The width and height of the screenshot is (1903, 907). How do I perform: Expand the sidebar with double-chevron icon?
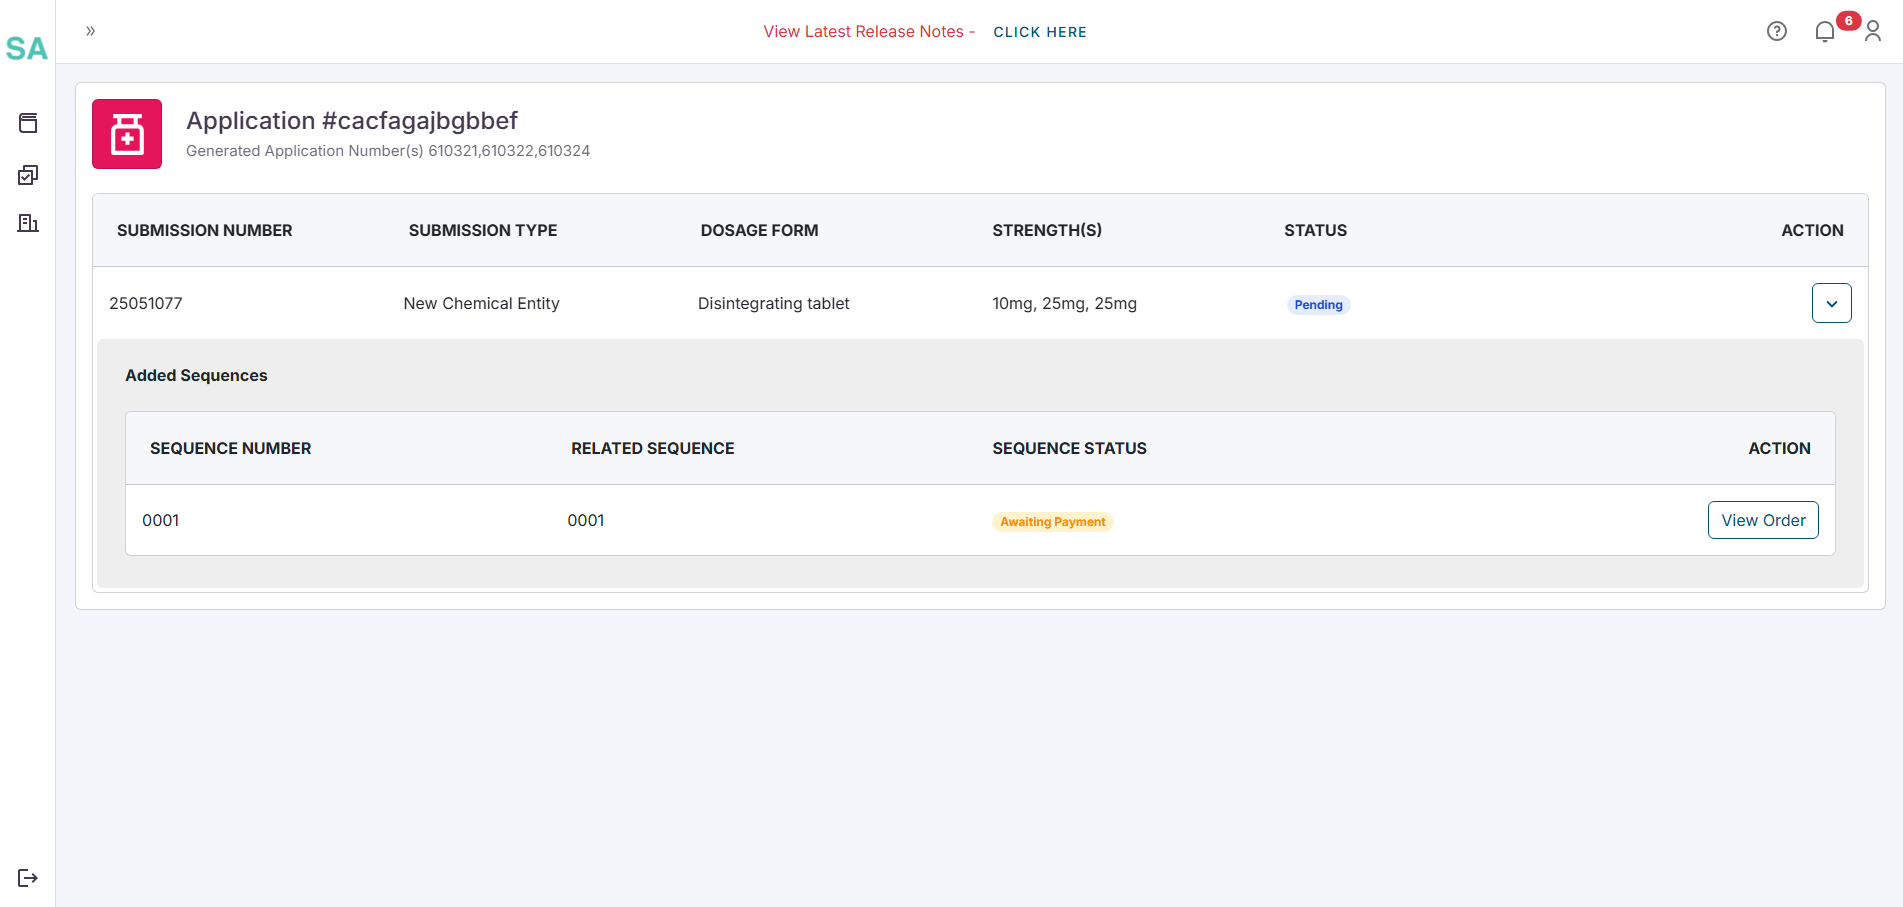click(91, 31)
